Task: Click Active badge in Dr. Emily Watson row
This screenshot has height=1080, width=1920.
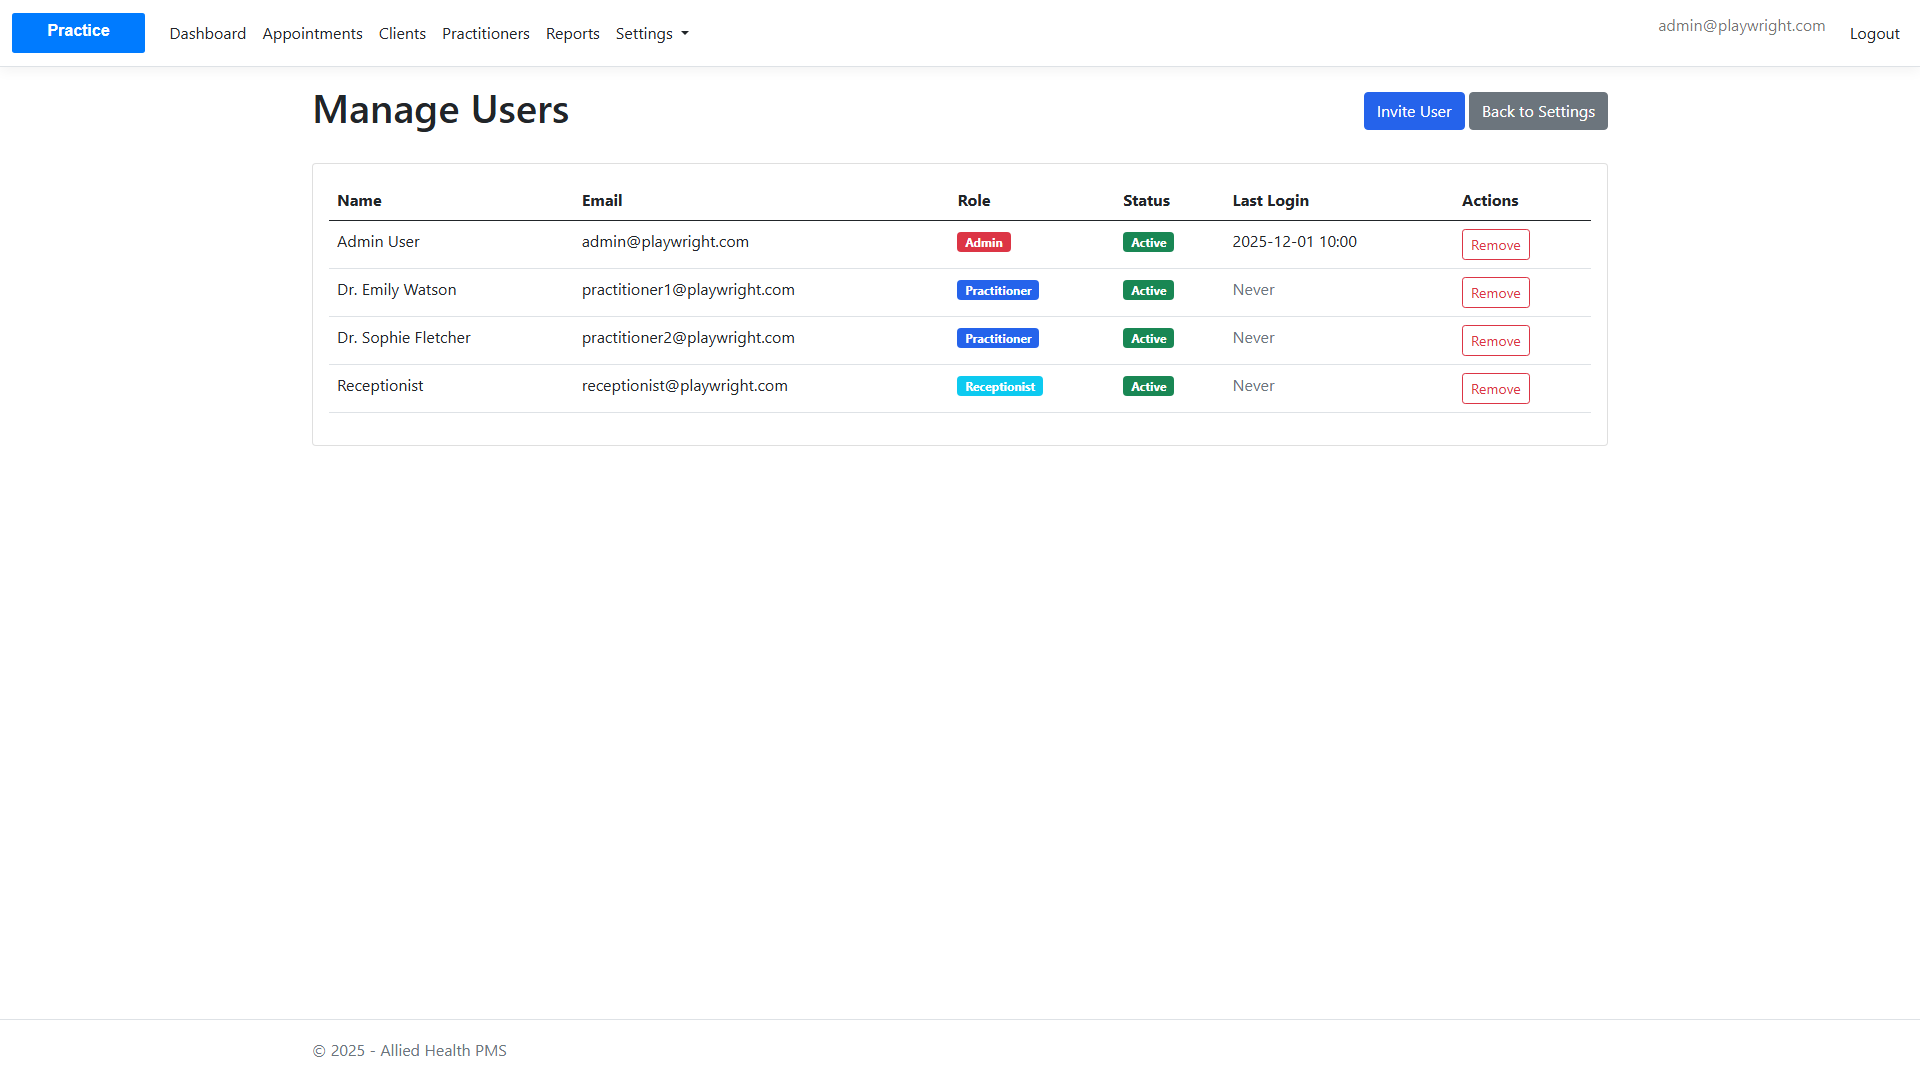Action: [1148, 290]
